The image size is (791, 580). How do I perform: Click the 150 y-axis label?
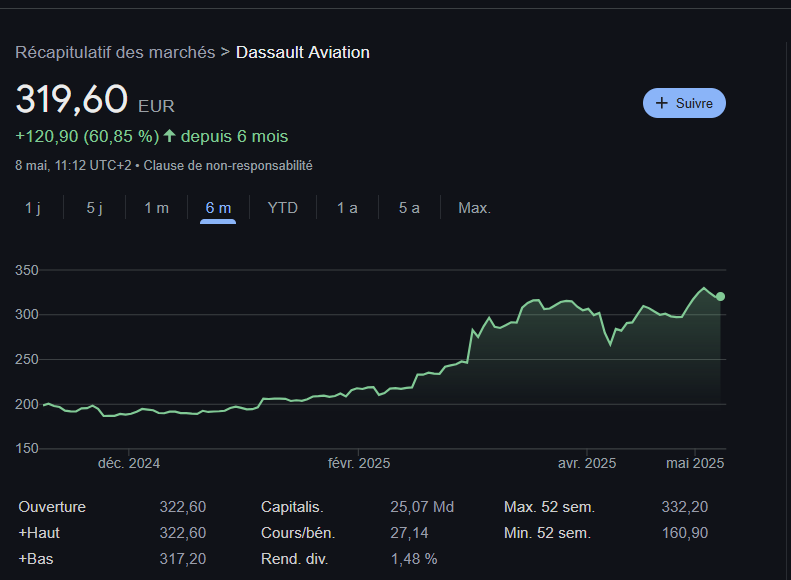pyautogui.click(x=27, y=448)
